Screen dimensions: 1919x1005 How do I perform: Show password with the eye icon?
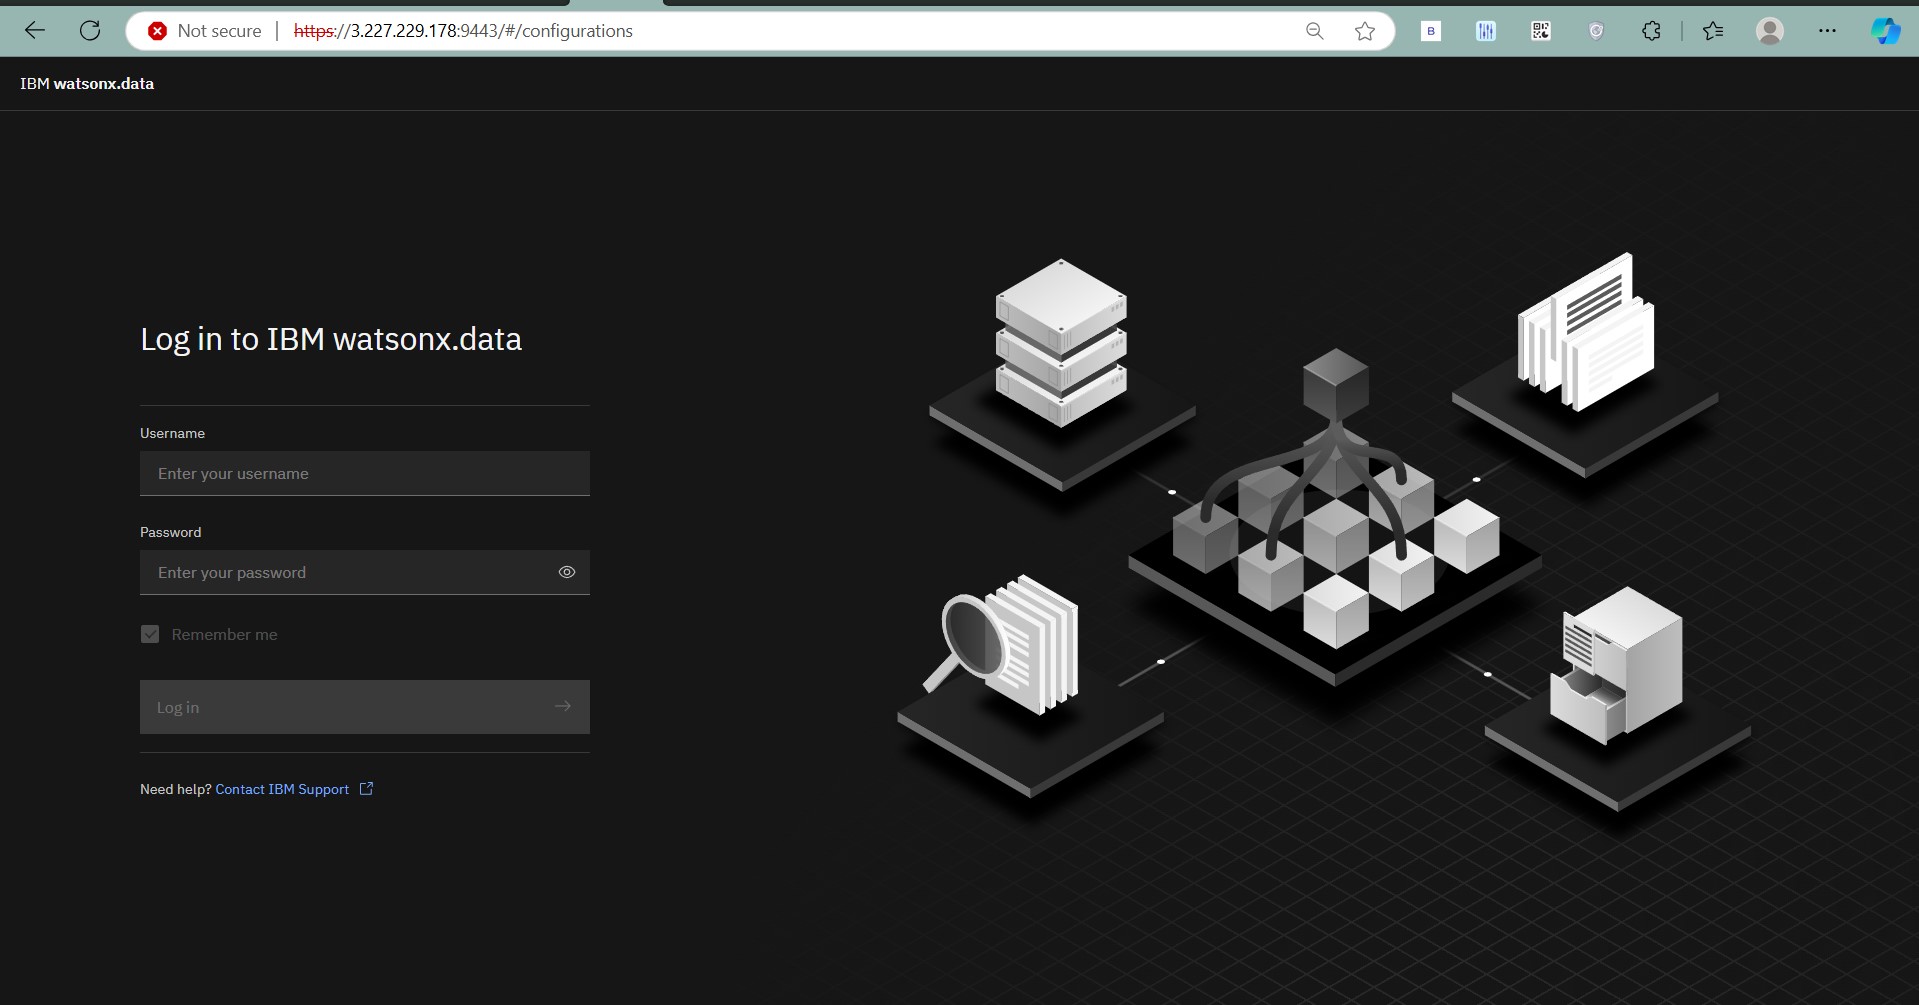click(567, 572)
